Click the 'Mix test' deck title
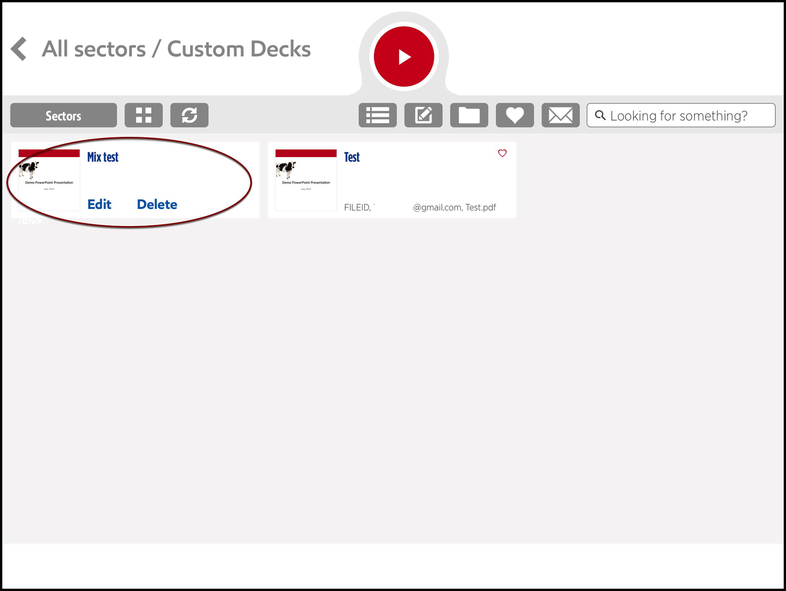Screen dimensions: 786x591 (x=103, y=157)
